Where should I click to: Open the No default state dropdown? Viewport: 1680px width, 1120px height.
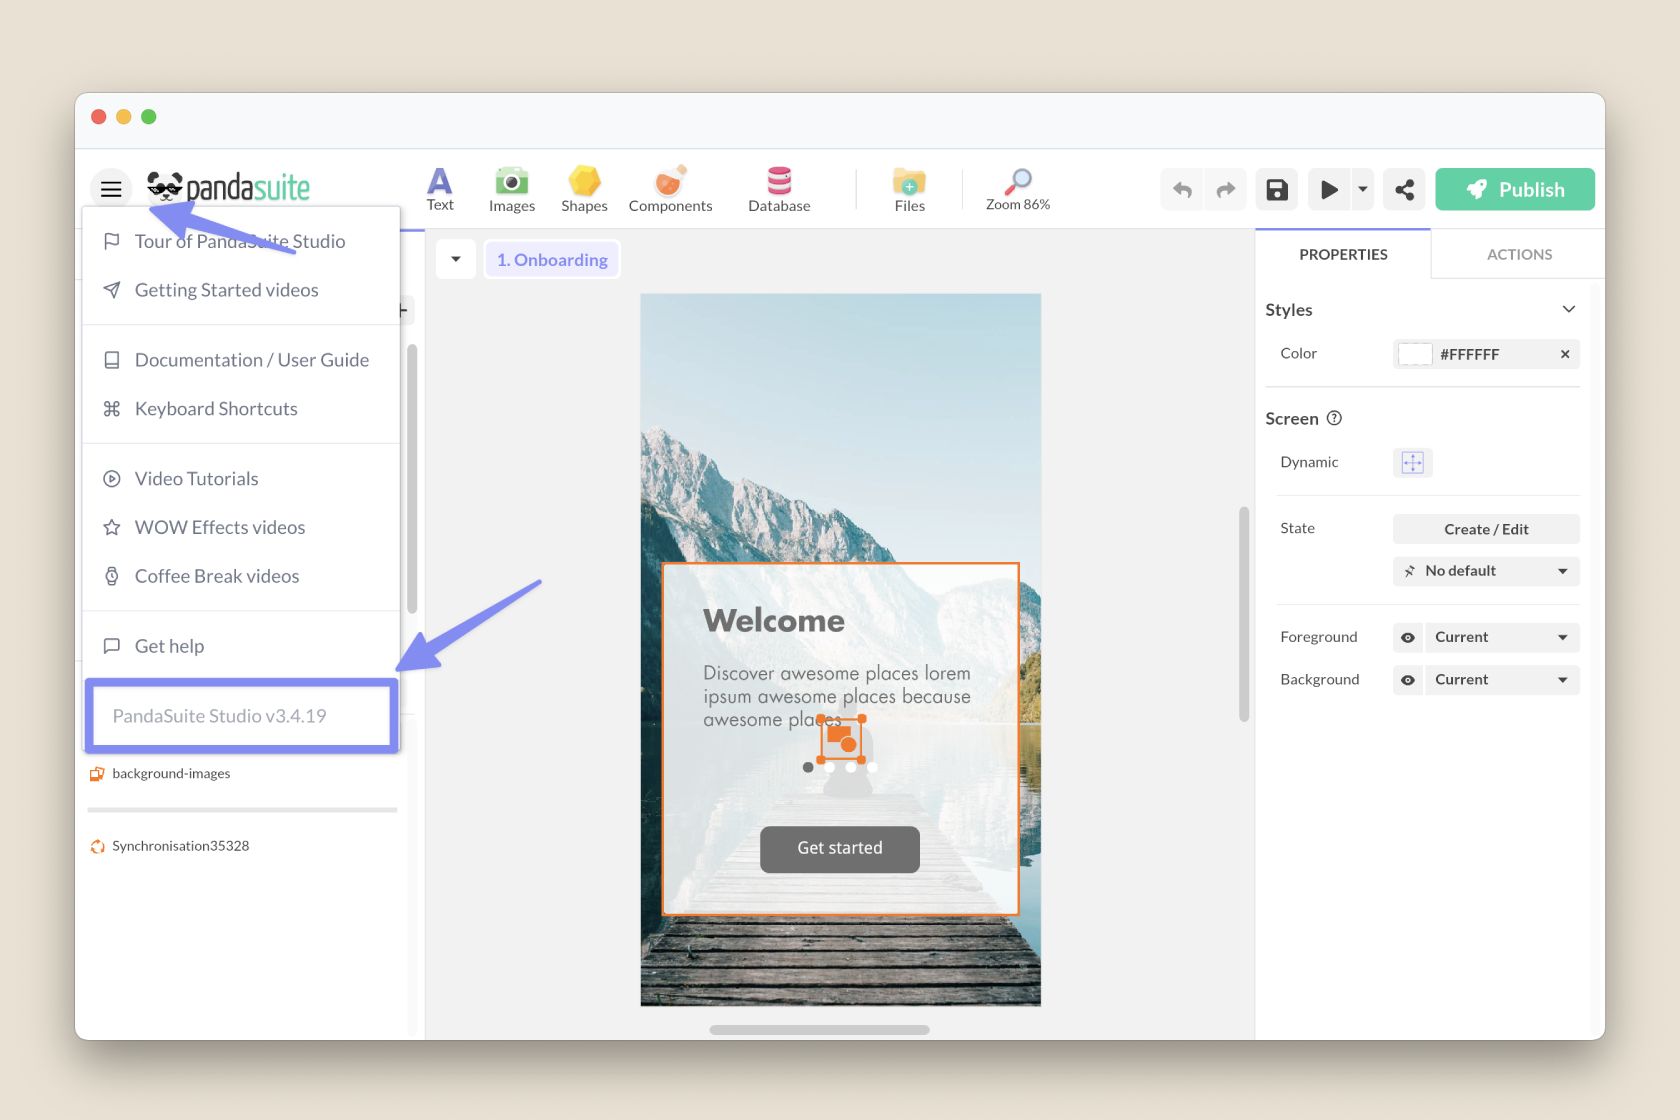tap(1486, 571)
